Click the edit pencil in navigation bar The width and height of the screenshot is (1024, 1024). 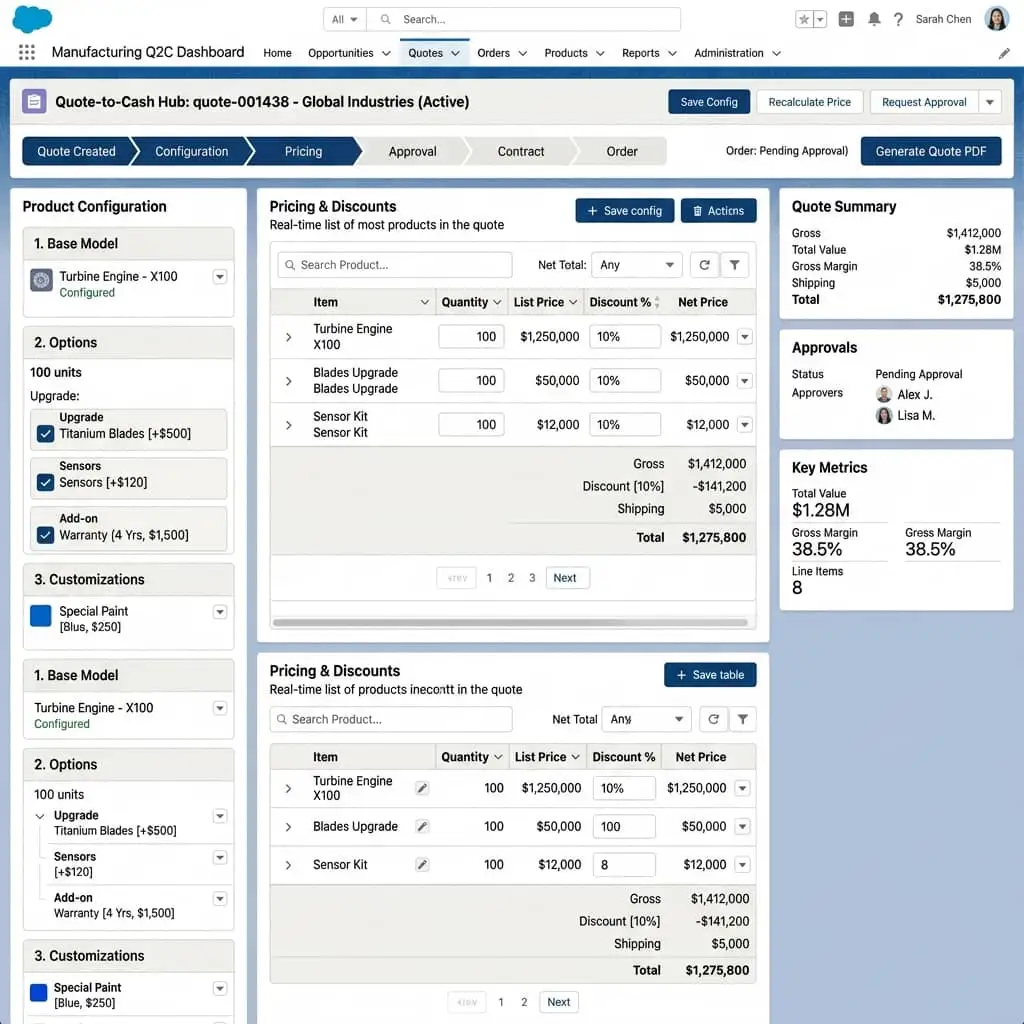tap(1004, 54)
